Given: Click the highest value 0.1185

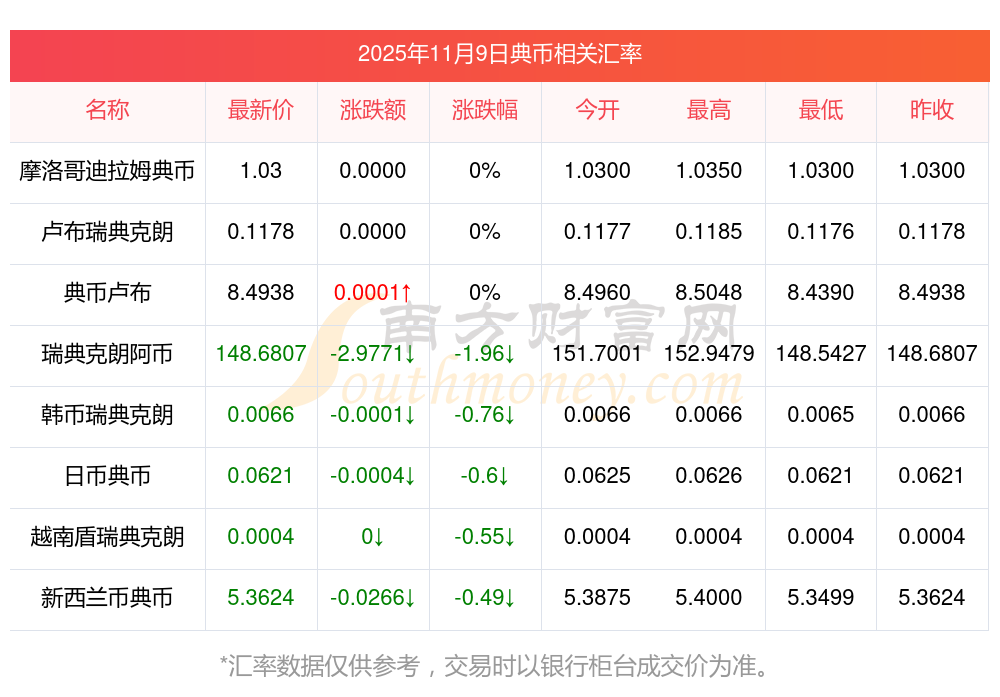Looking at the screenshot, I should pos(709,231).
